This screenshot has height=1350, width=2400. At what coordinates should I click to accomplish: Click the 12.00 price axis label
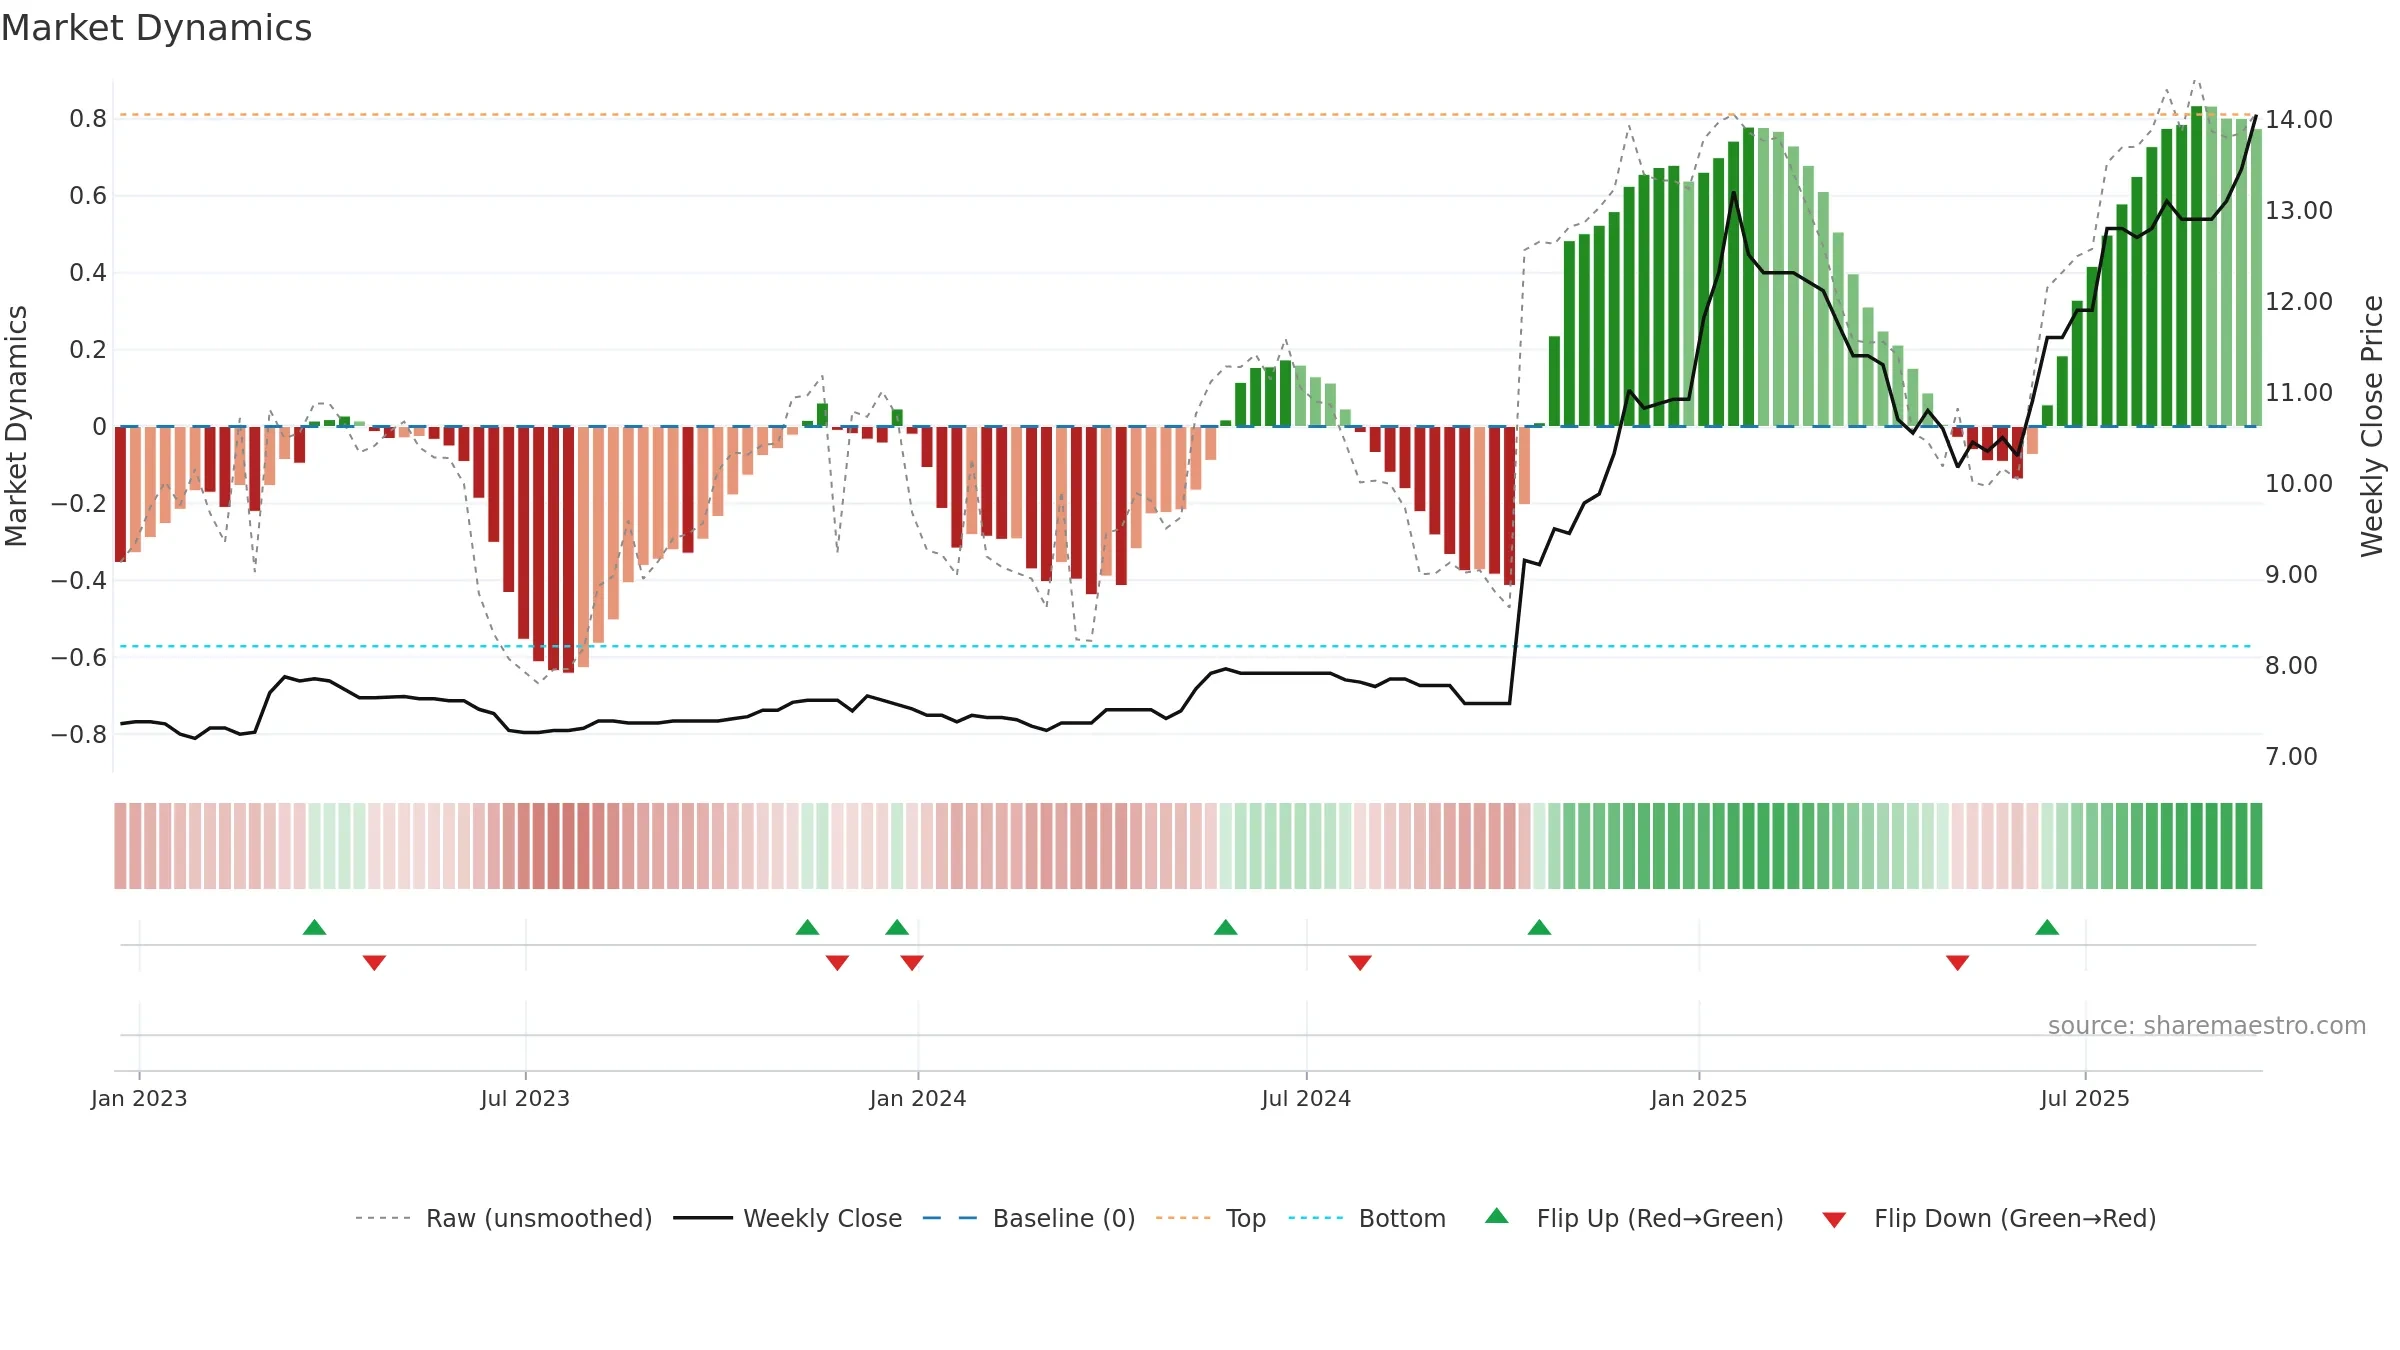tap(2299, 302)
